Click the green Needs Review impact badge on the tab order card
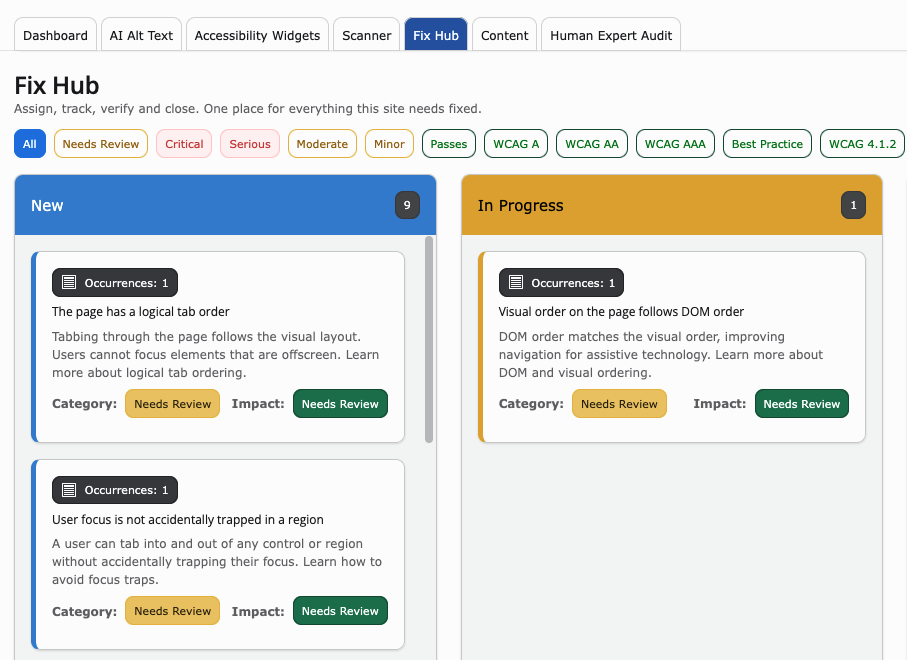This screenshot has height=660, width=907. [340, 404]
